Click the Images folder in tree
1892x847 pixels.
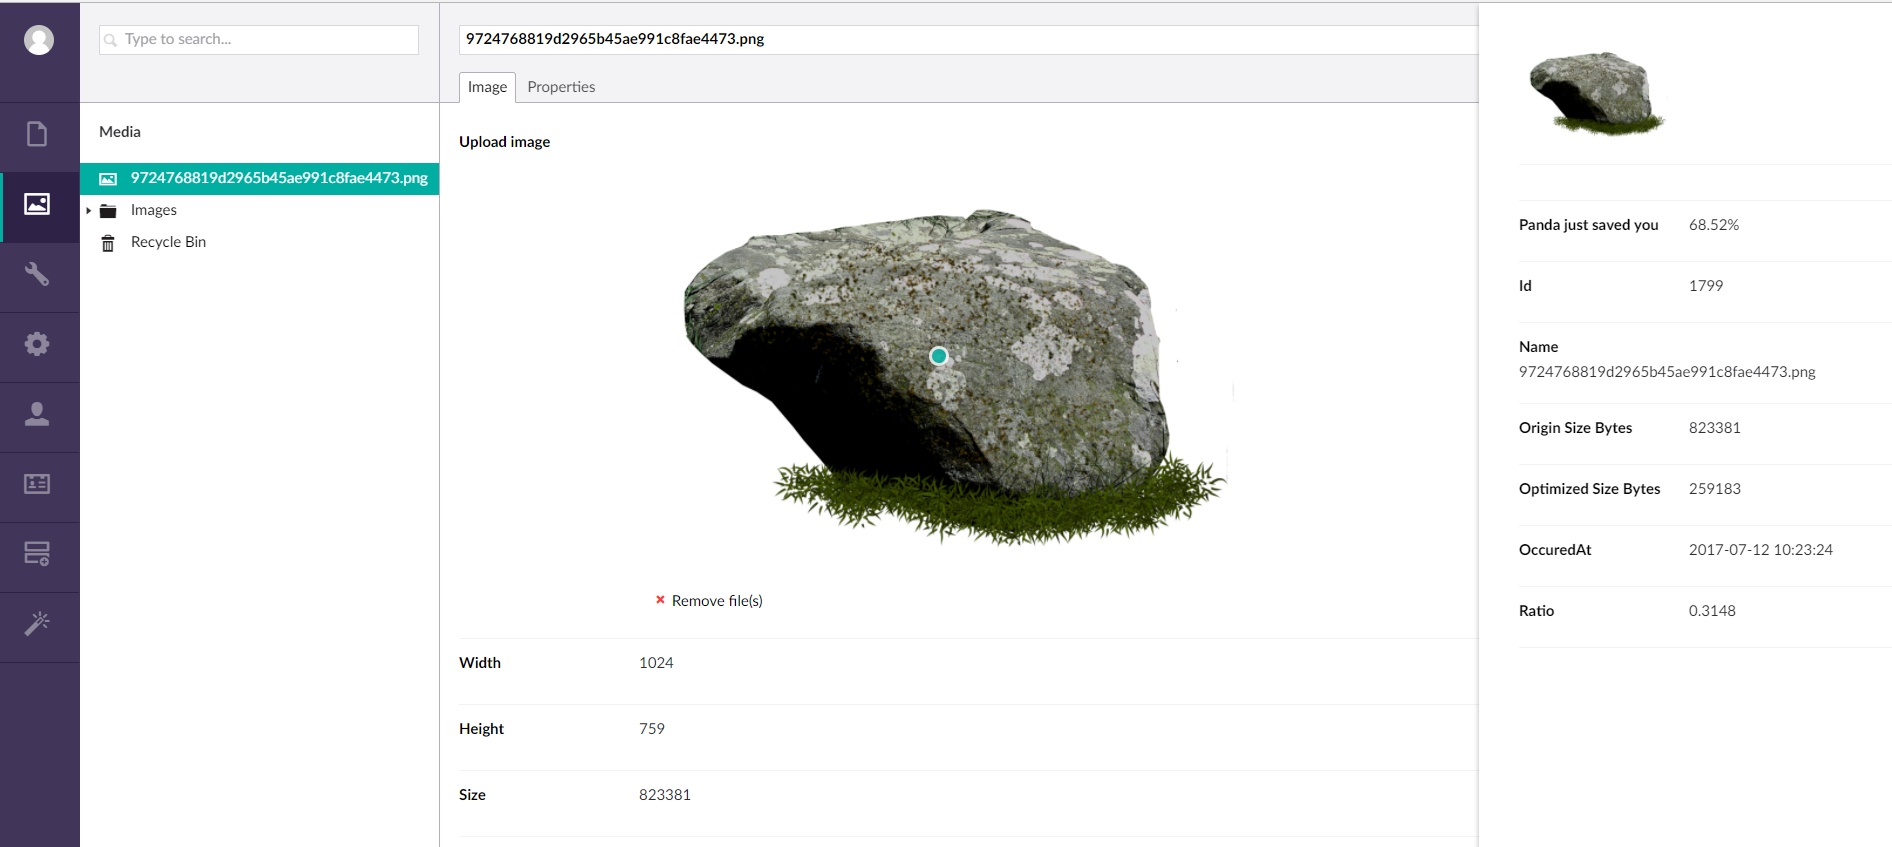(154, 210)
